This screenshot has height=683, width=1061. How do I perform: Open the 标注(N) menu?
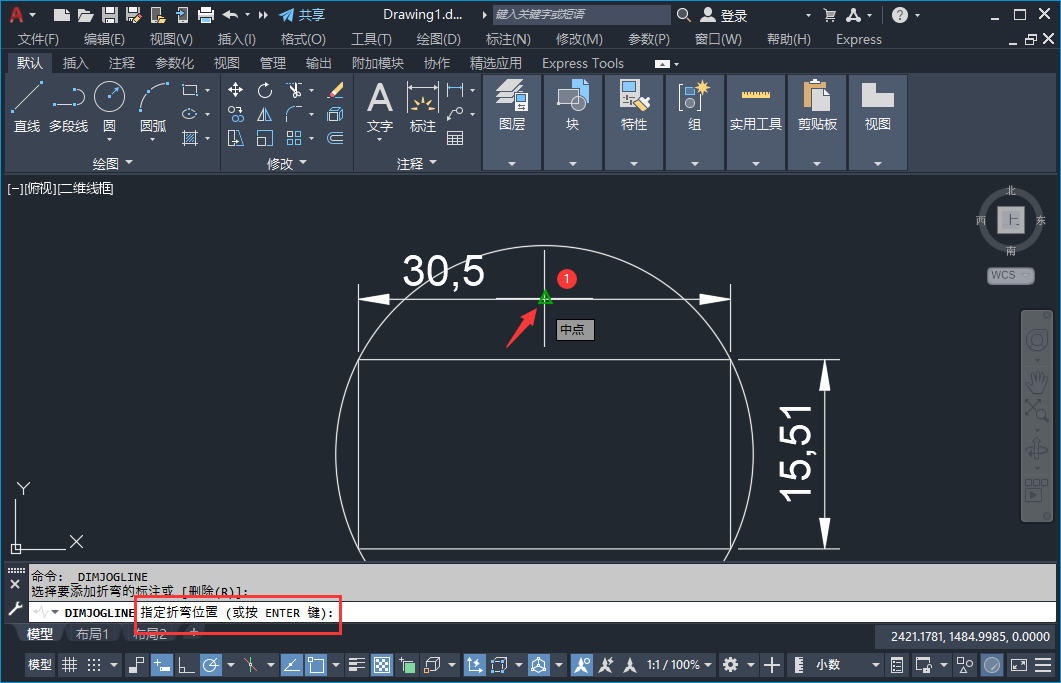pos(508,39)
